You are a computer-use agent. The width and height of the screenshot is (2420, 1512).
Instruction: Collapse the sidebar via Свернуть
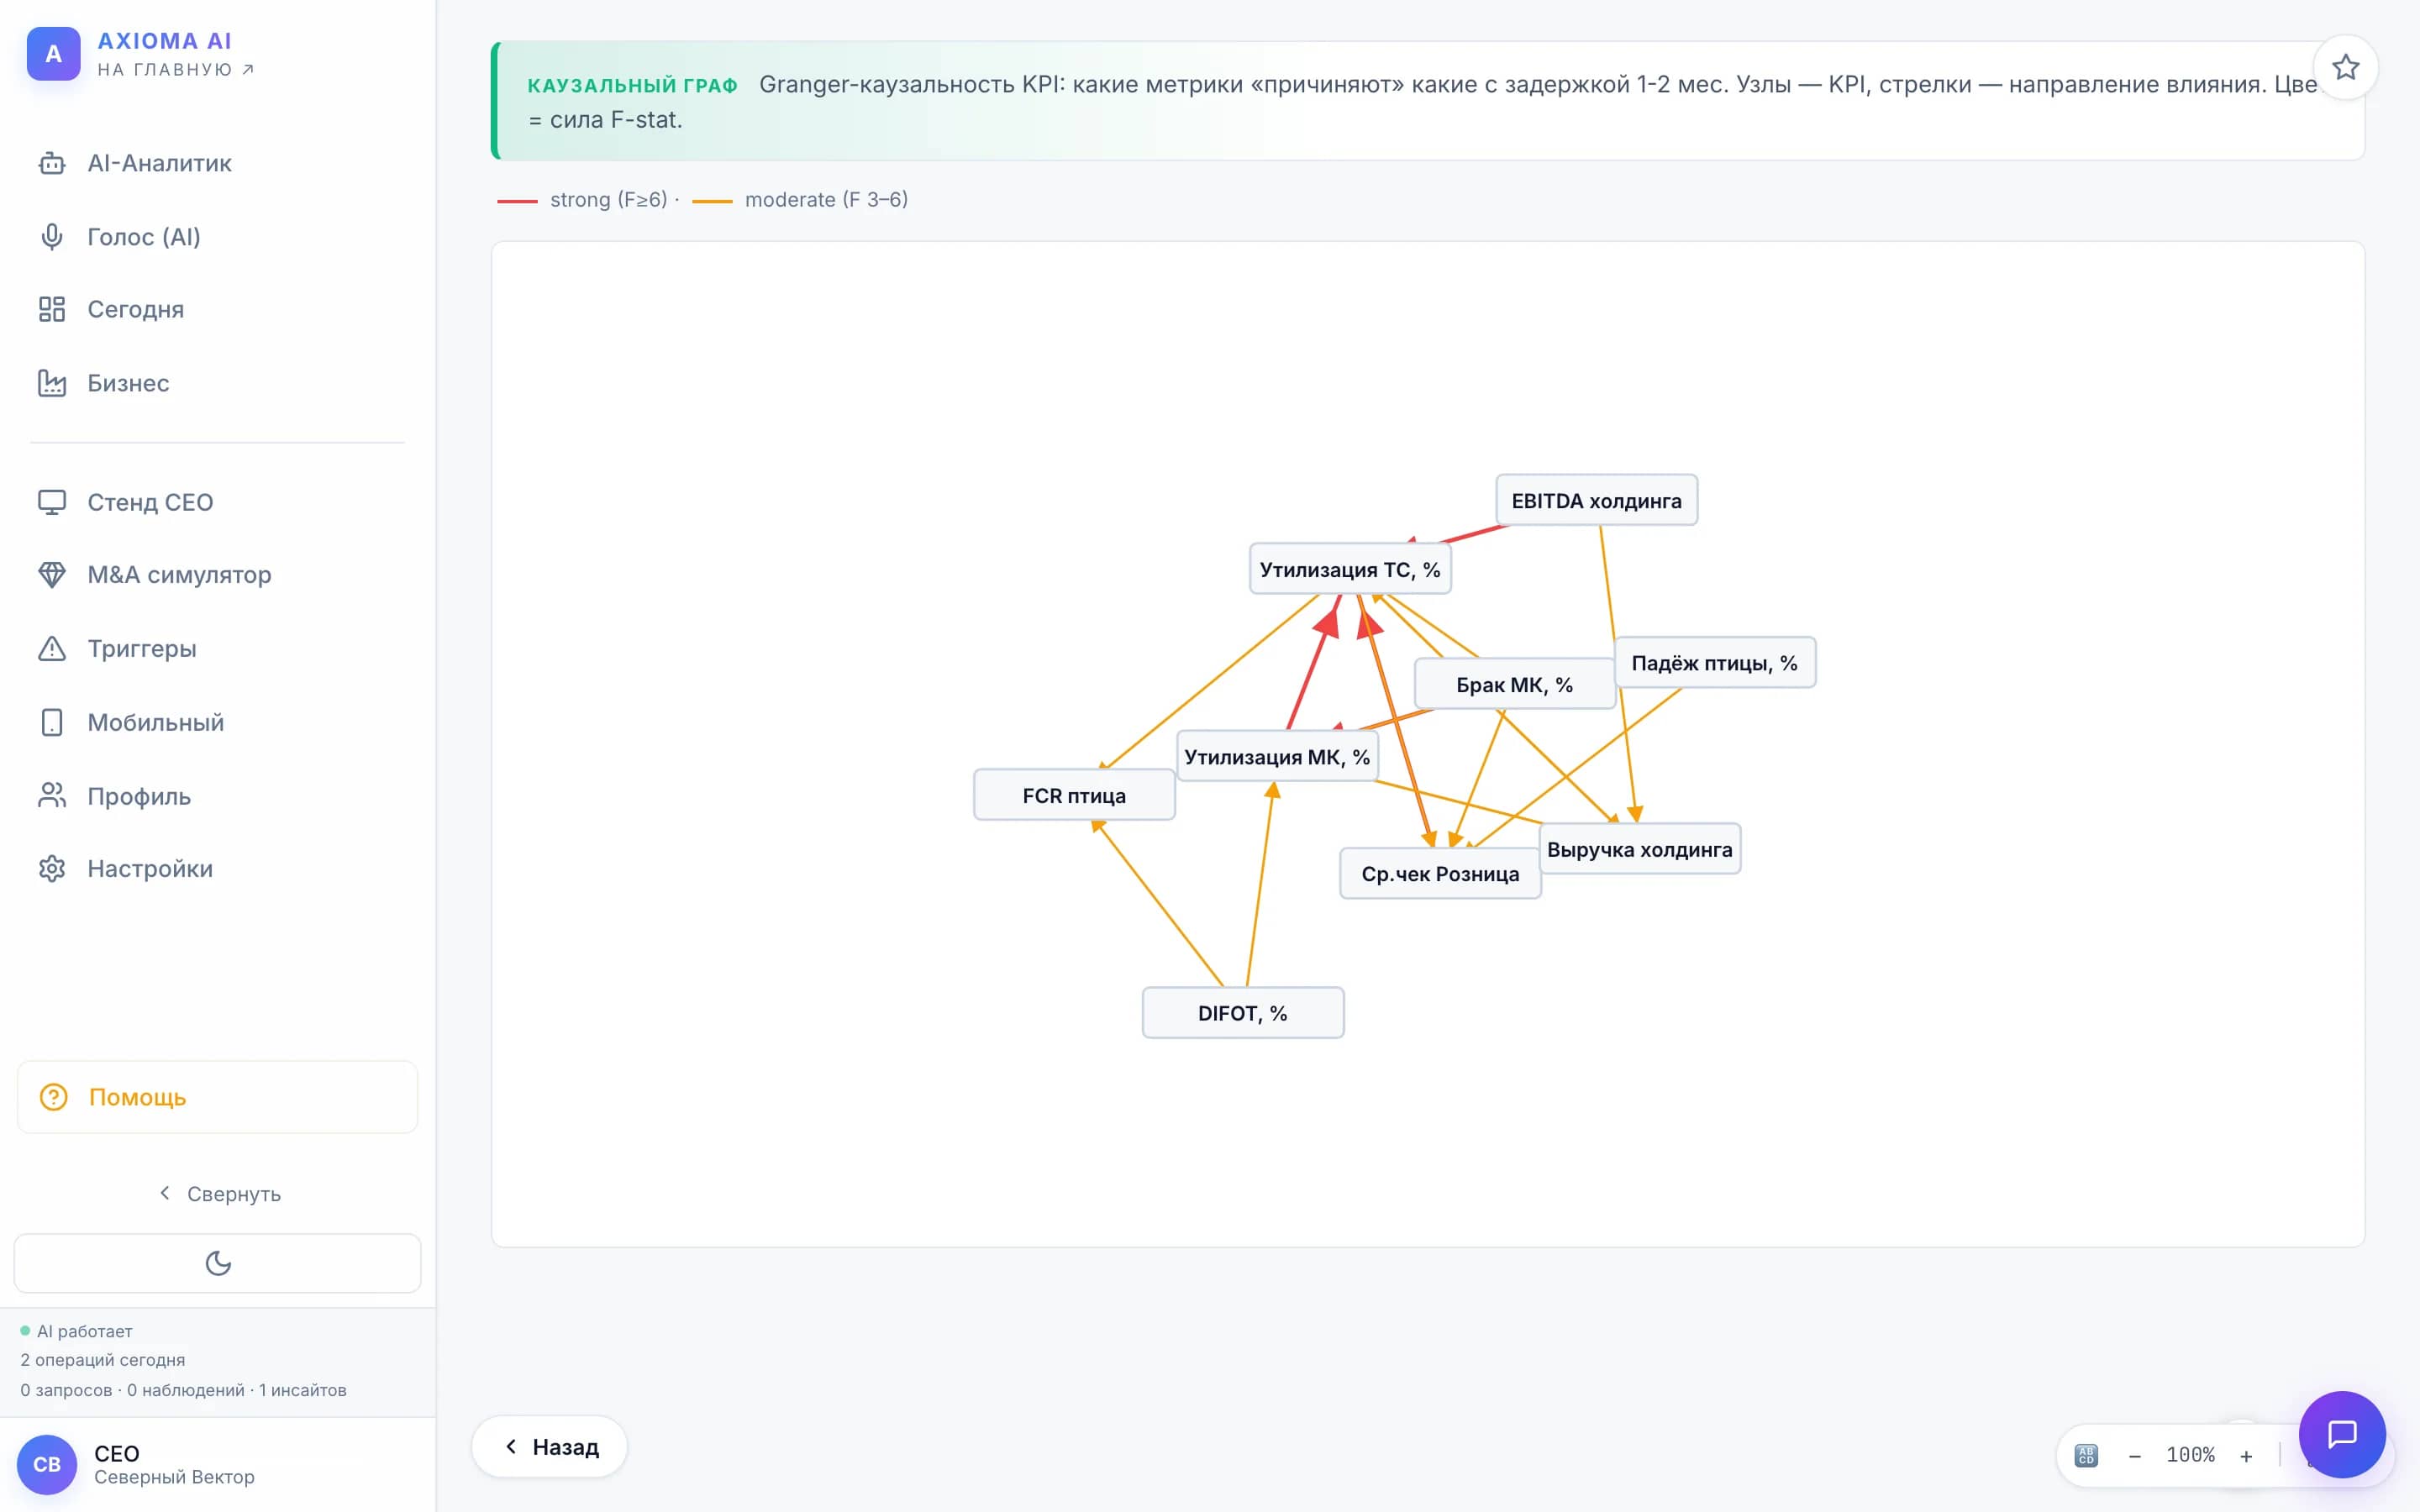click(220, 1194)
